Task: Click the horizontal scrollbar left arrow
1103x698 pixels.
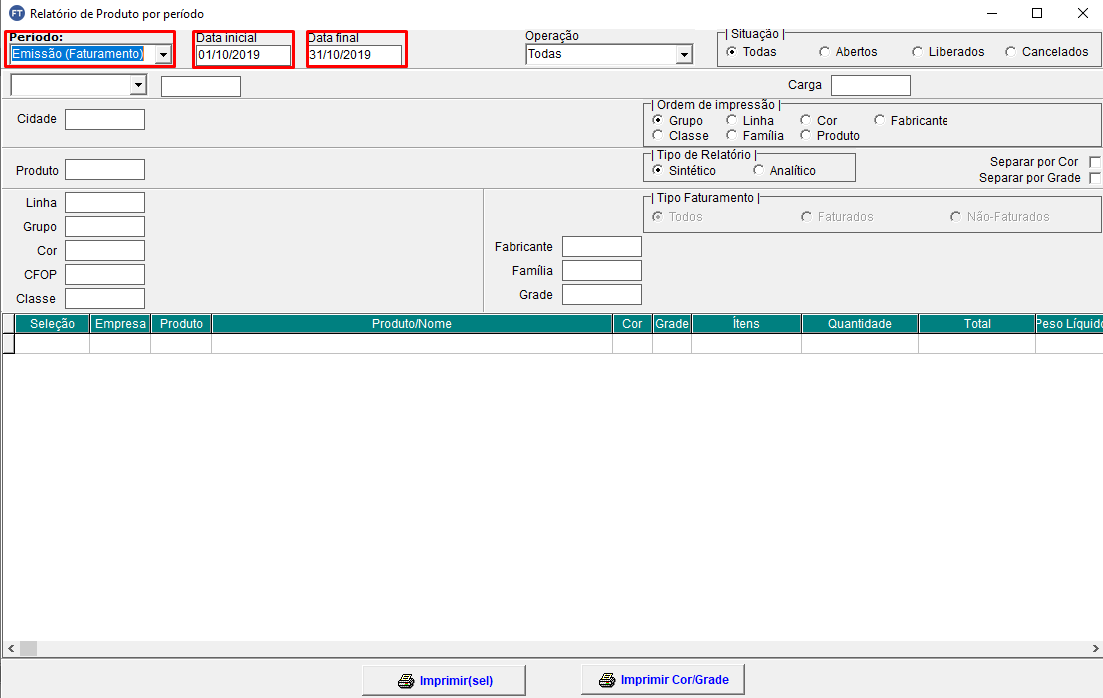Action: [x=11, y=648]
